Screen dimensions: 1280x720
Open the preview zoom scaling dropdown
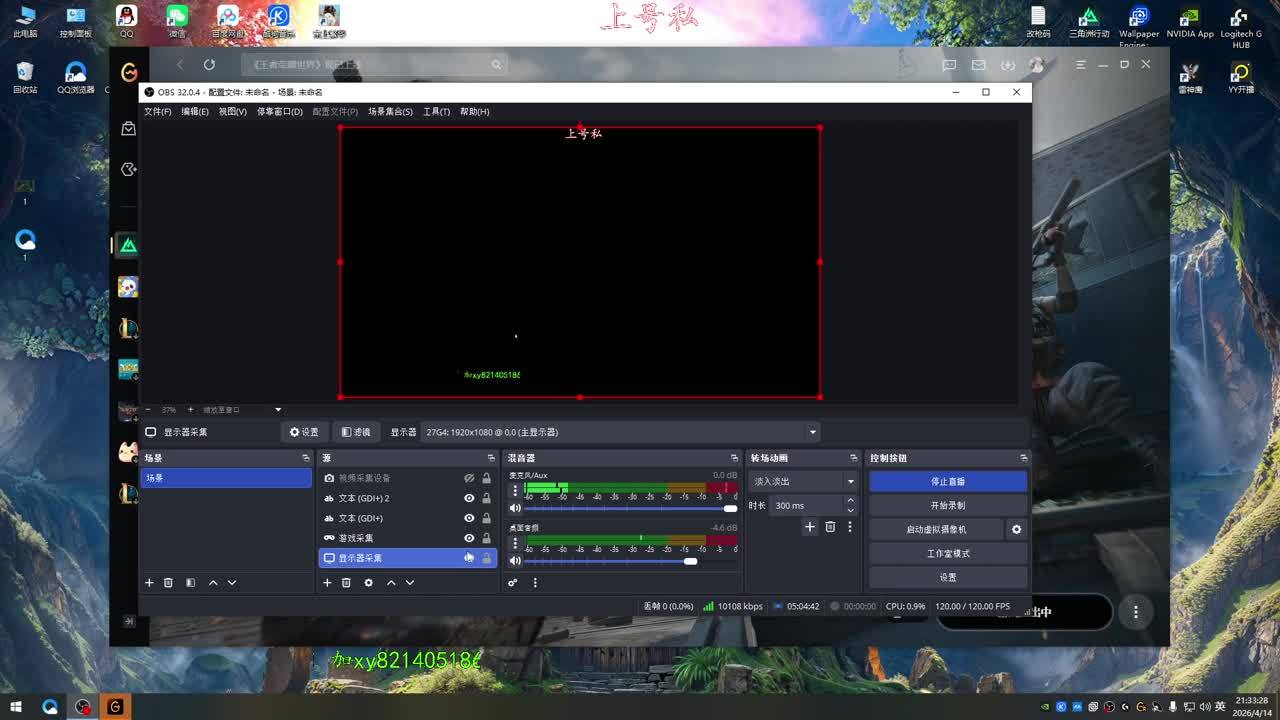pos(278,410)
